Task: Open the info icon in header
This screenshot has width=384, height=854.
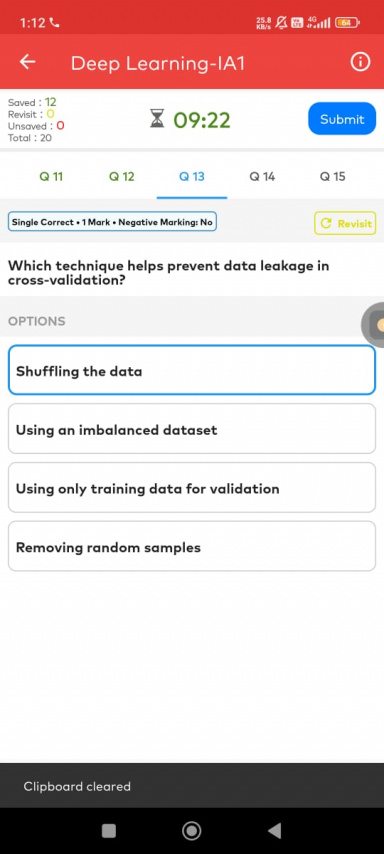Action: tap(359, 62)
